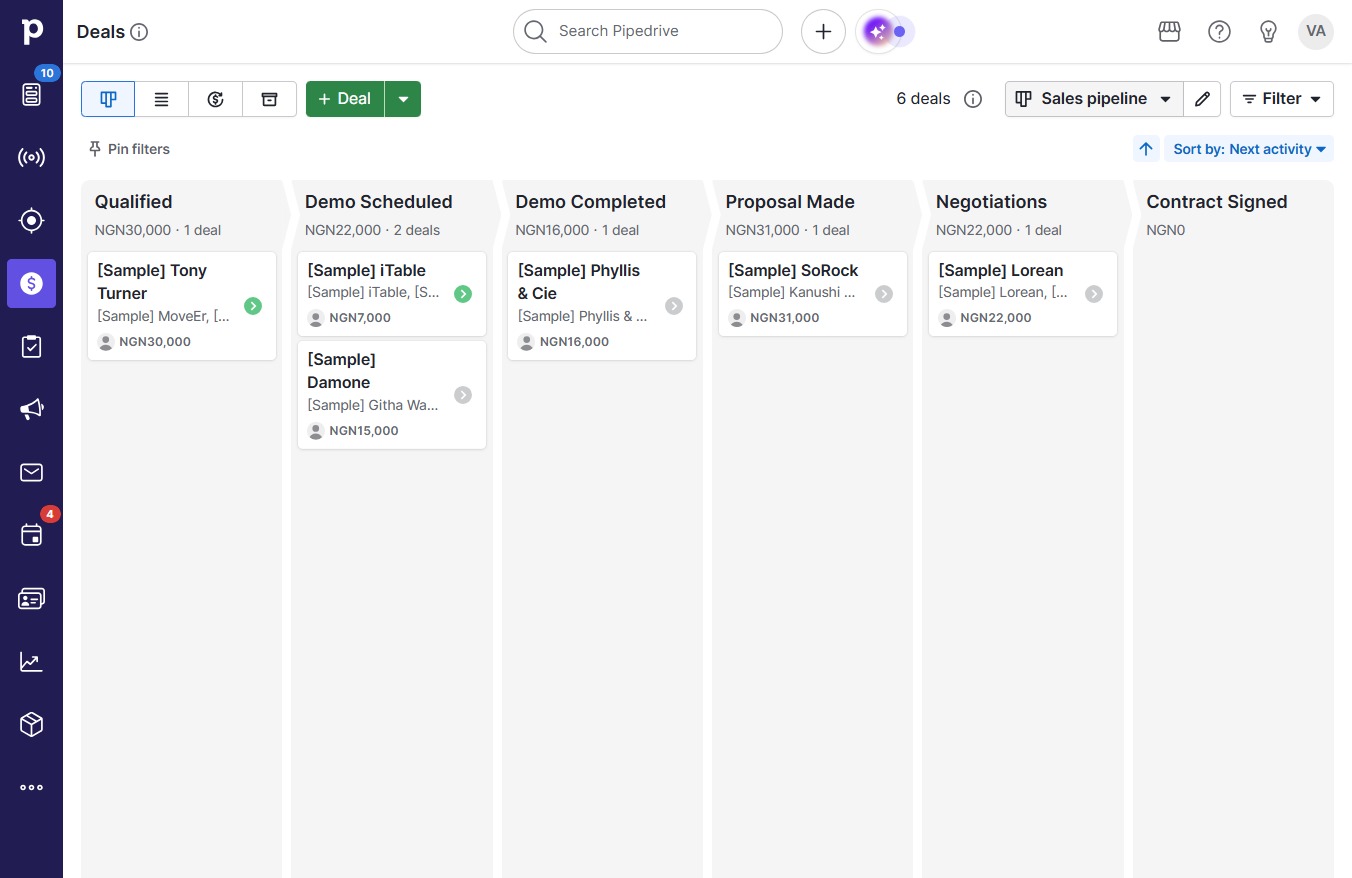
Task: Click grey activity arrow on Damone deal
Action: tap(463, 395)
